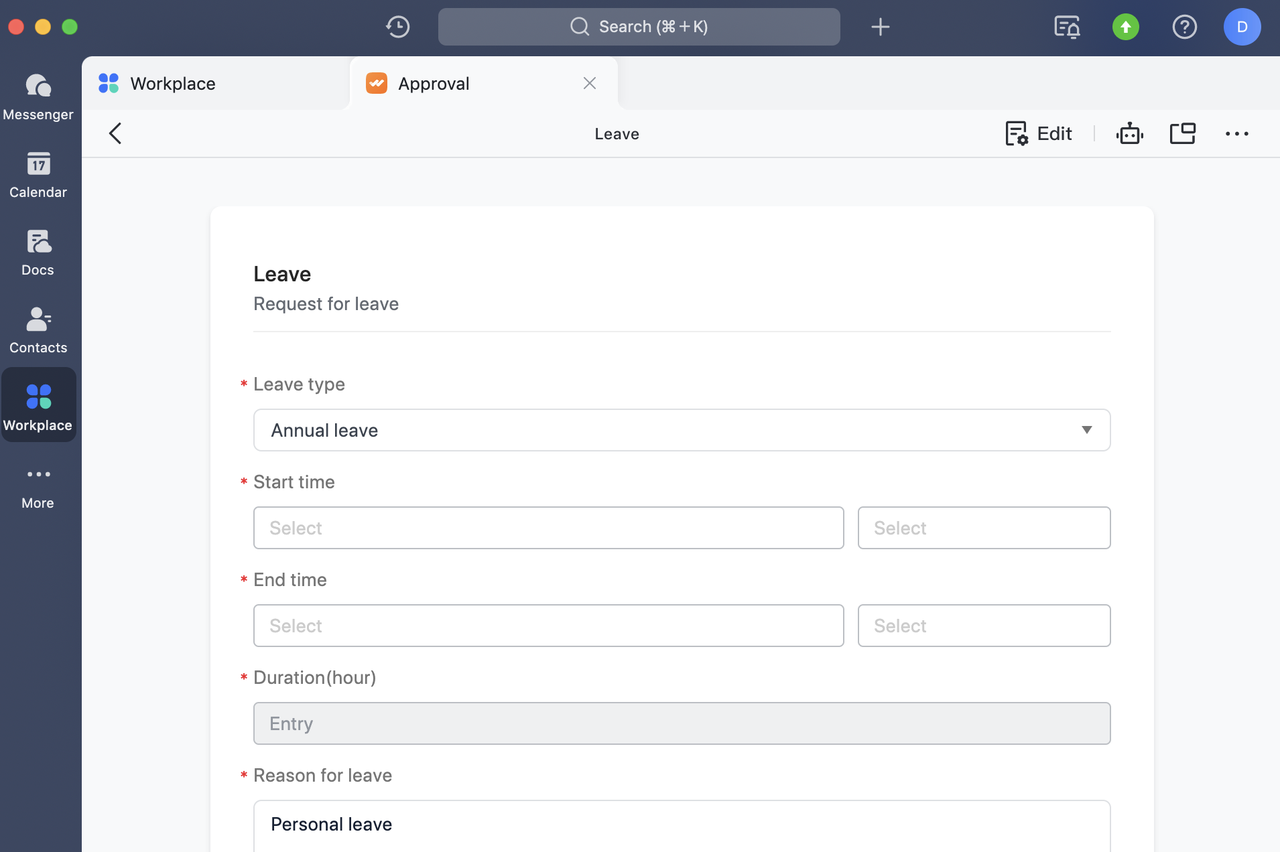Open the help question mark icon
Viewport: 1280px width, 852px height.
point(1185,27)
